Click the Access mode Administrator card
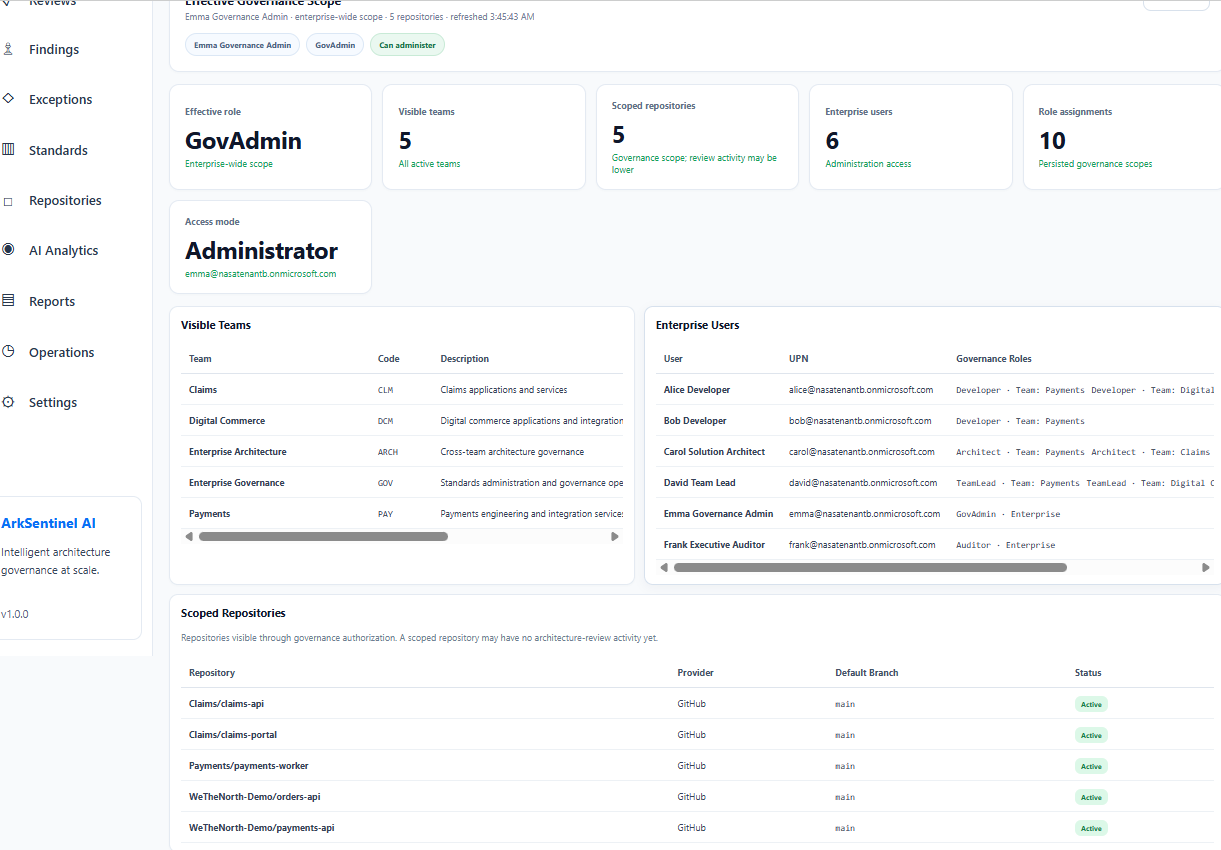Screen dimensions: 1221x850 [x=270, y=247]
